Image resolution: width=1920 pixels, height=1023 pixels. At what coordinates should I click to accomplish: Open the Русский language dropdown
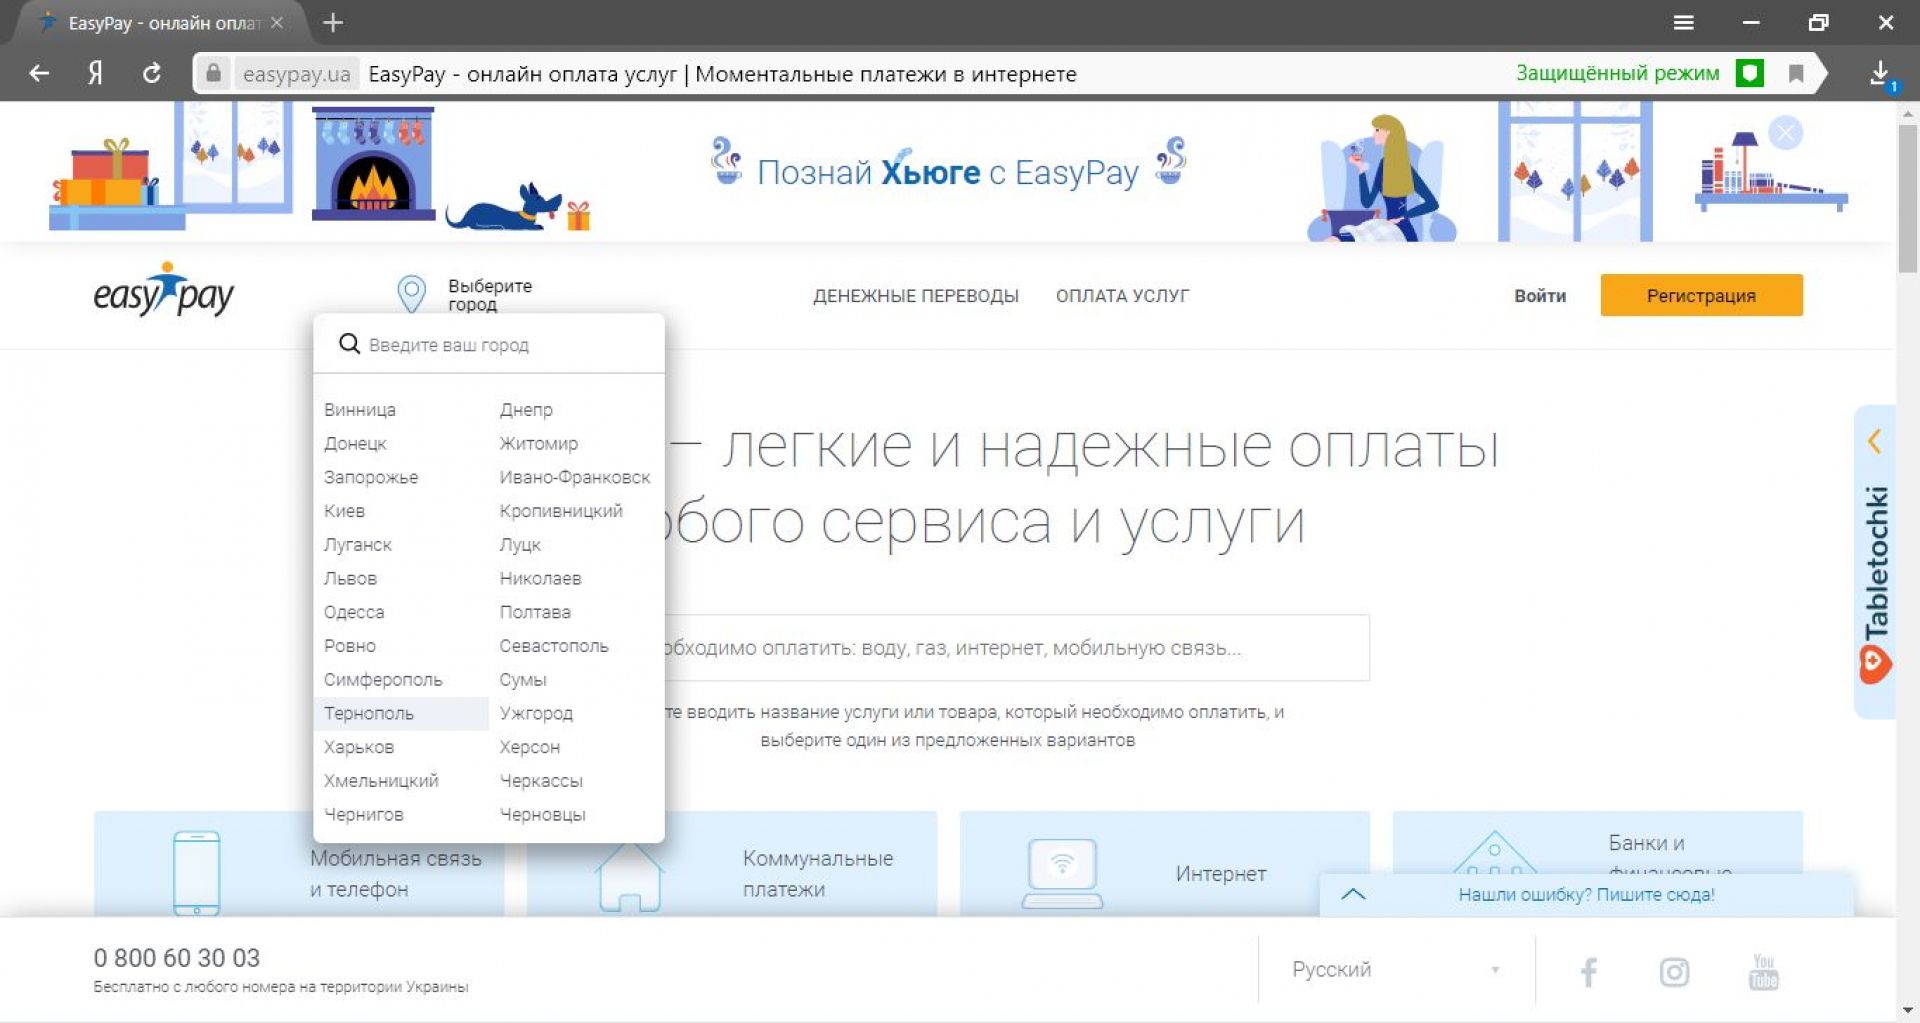point(1395,969)
